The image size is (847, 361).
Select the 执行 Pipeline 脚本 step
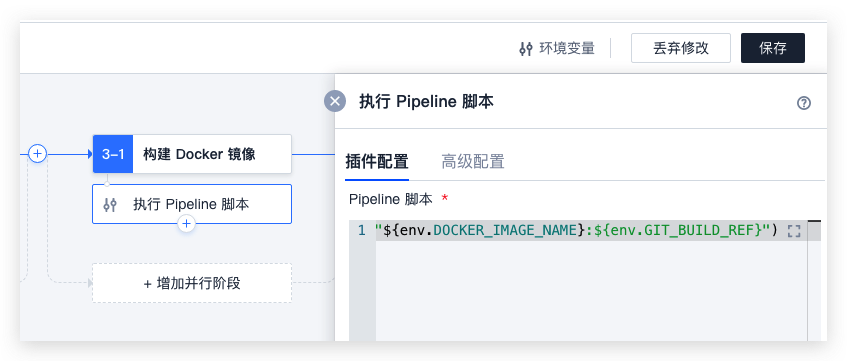tap(192, 204)
